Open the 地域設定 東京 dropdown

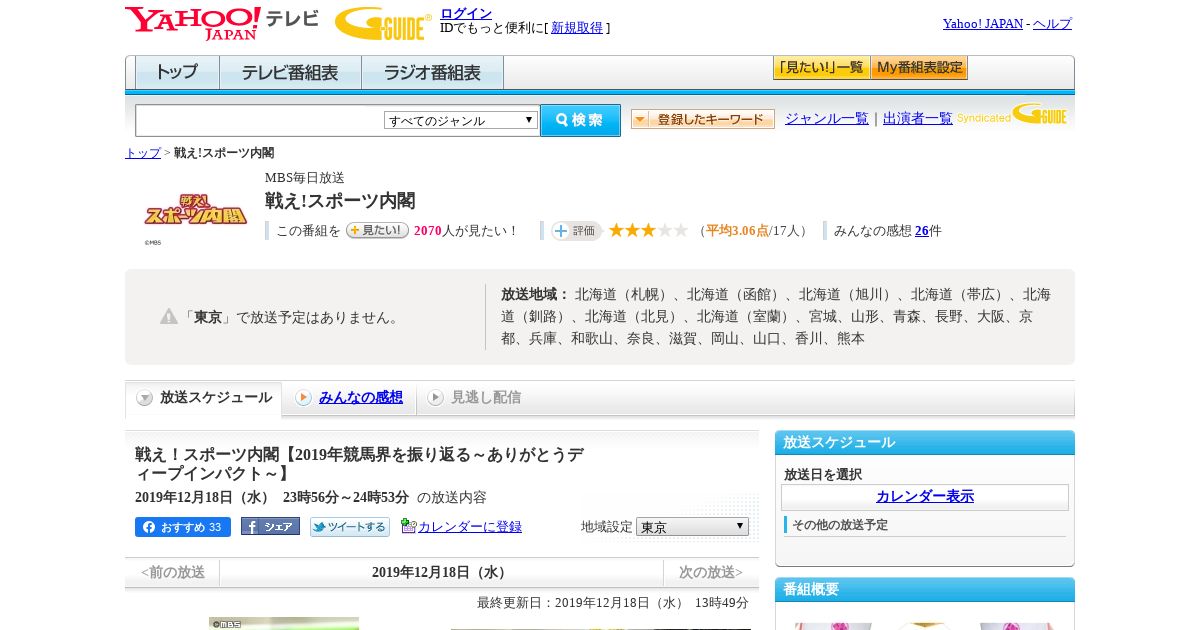click(x=692, y=527)
